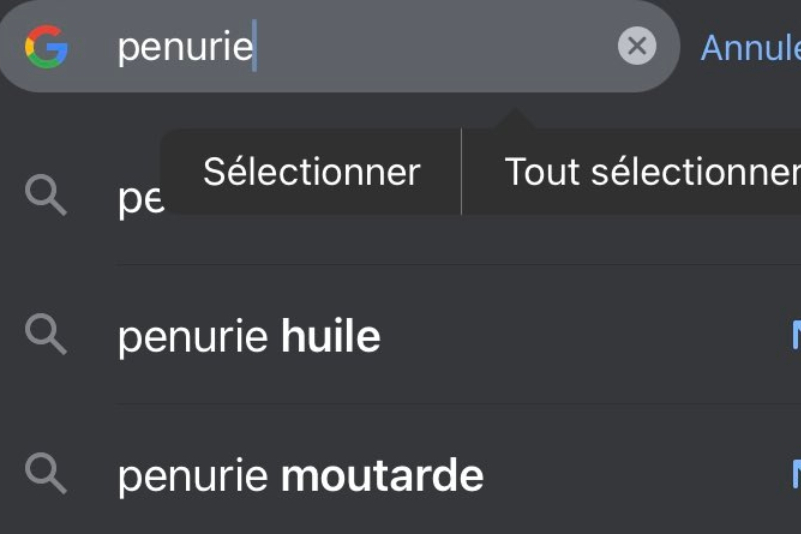Tap the Annuler link

[x=750, y=47]
